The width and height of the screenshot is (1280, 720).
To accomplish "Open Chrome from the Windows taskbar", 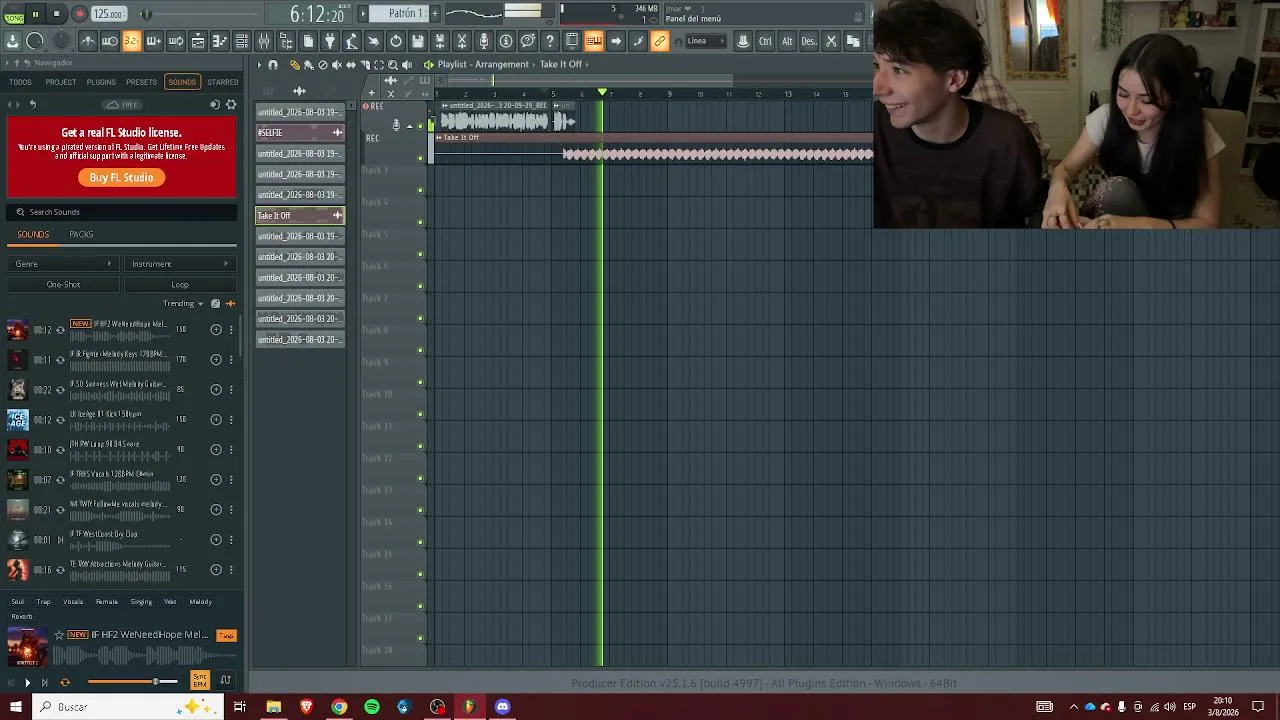I will tap(339, 707).
